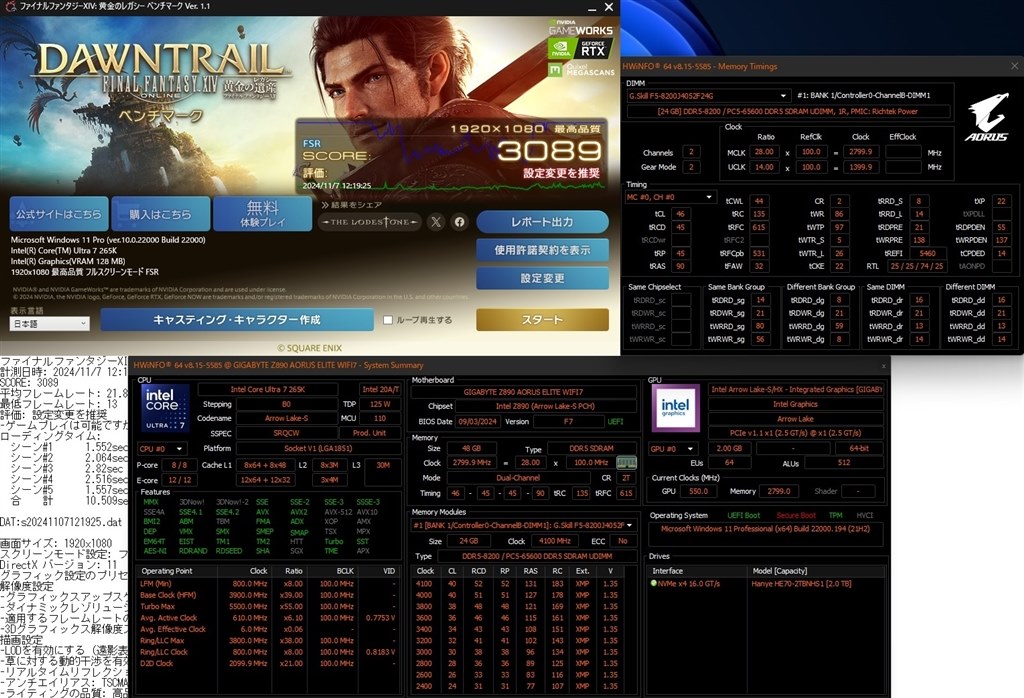The image size is (1024, 698).
Task: Click the 無料体験プレイ free trial button
Action: point(263,214)
